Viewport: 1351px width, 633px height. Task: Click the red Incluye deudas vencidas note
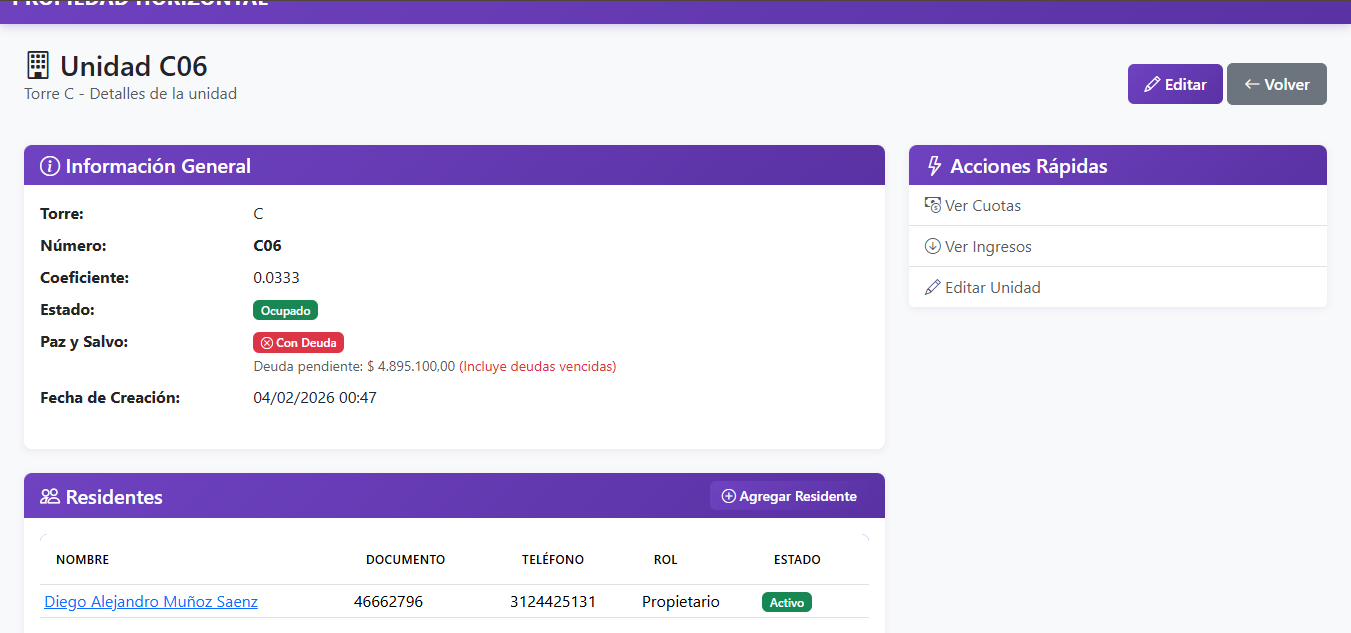click(537, 367)
